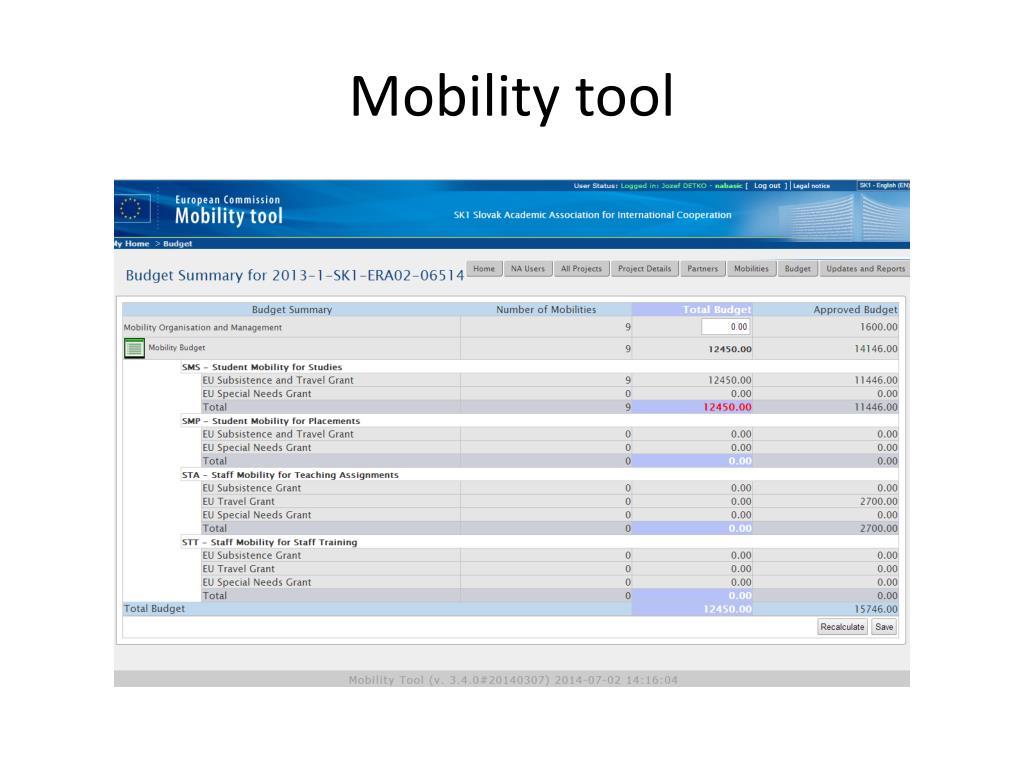Open the SK1 - English language selector
1024x768 pixels.
[884, 185]
